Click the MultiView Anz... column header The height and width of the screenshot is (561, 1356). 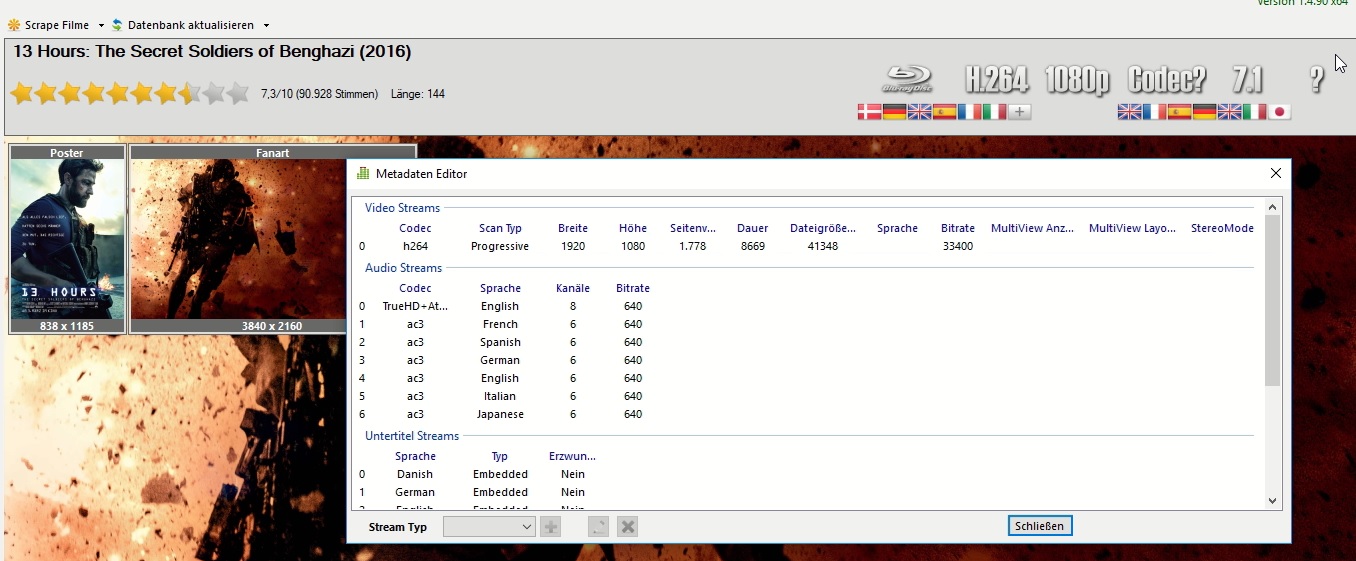pos(1032,228)
